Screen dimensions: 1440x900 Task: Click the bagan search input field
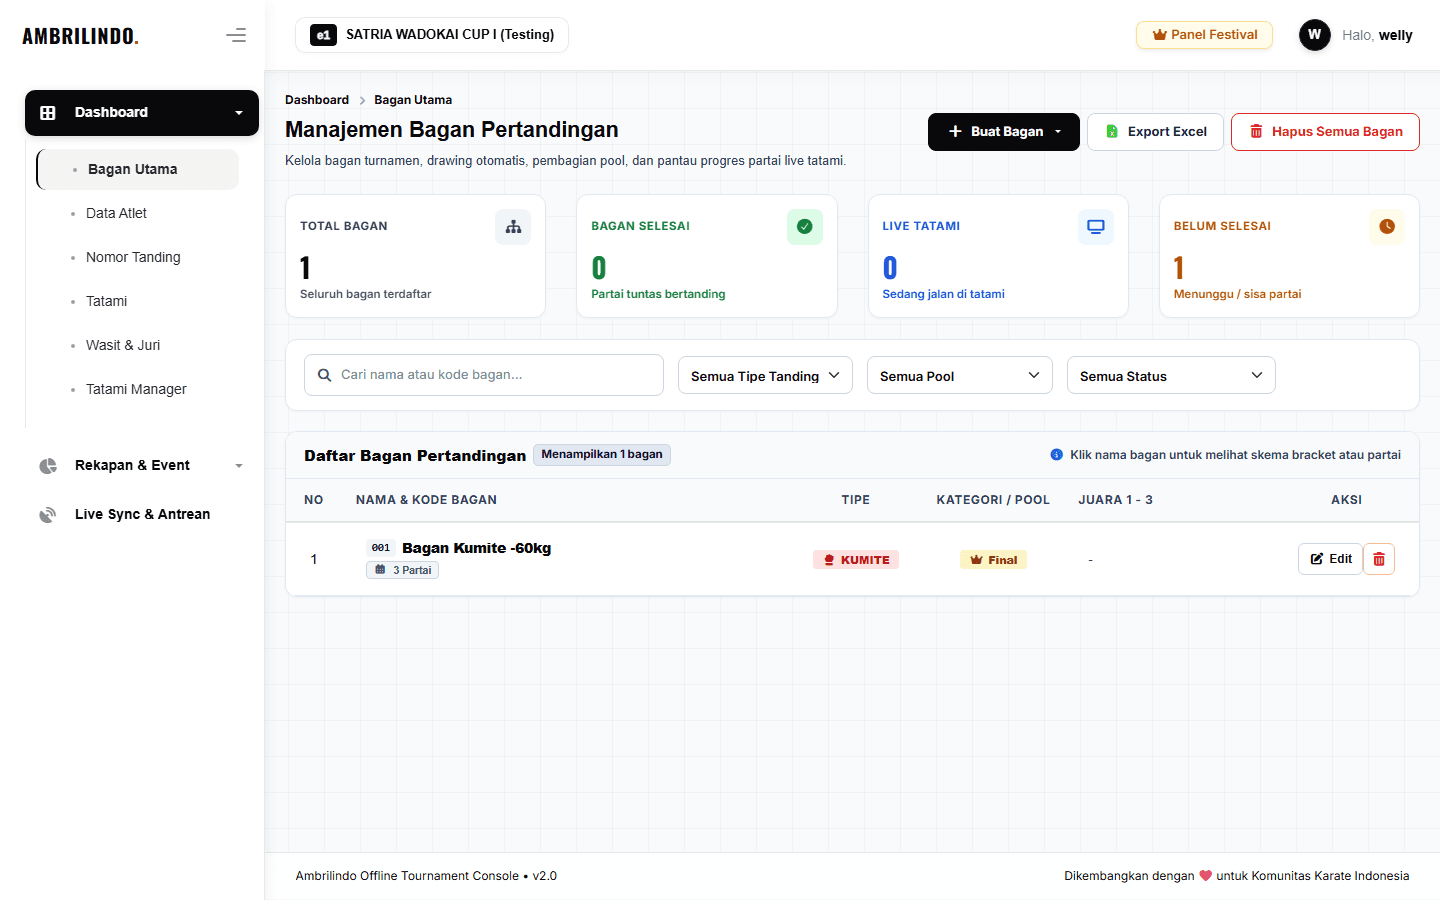(484, 375)
